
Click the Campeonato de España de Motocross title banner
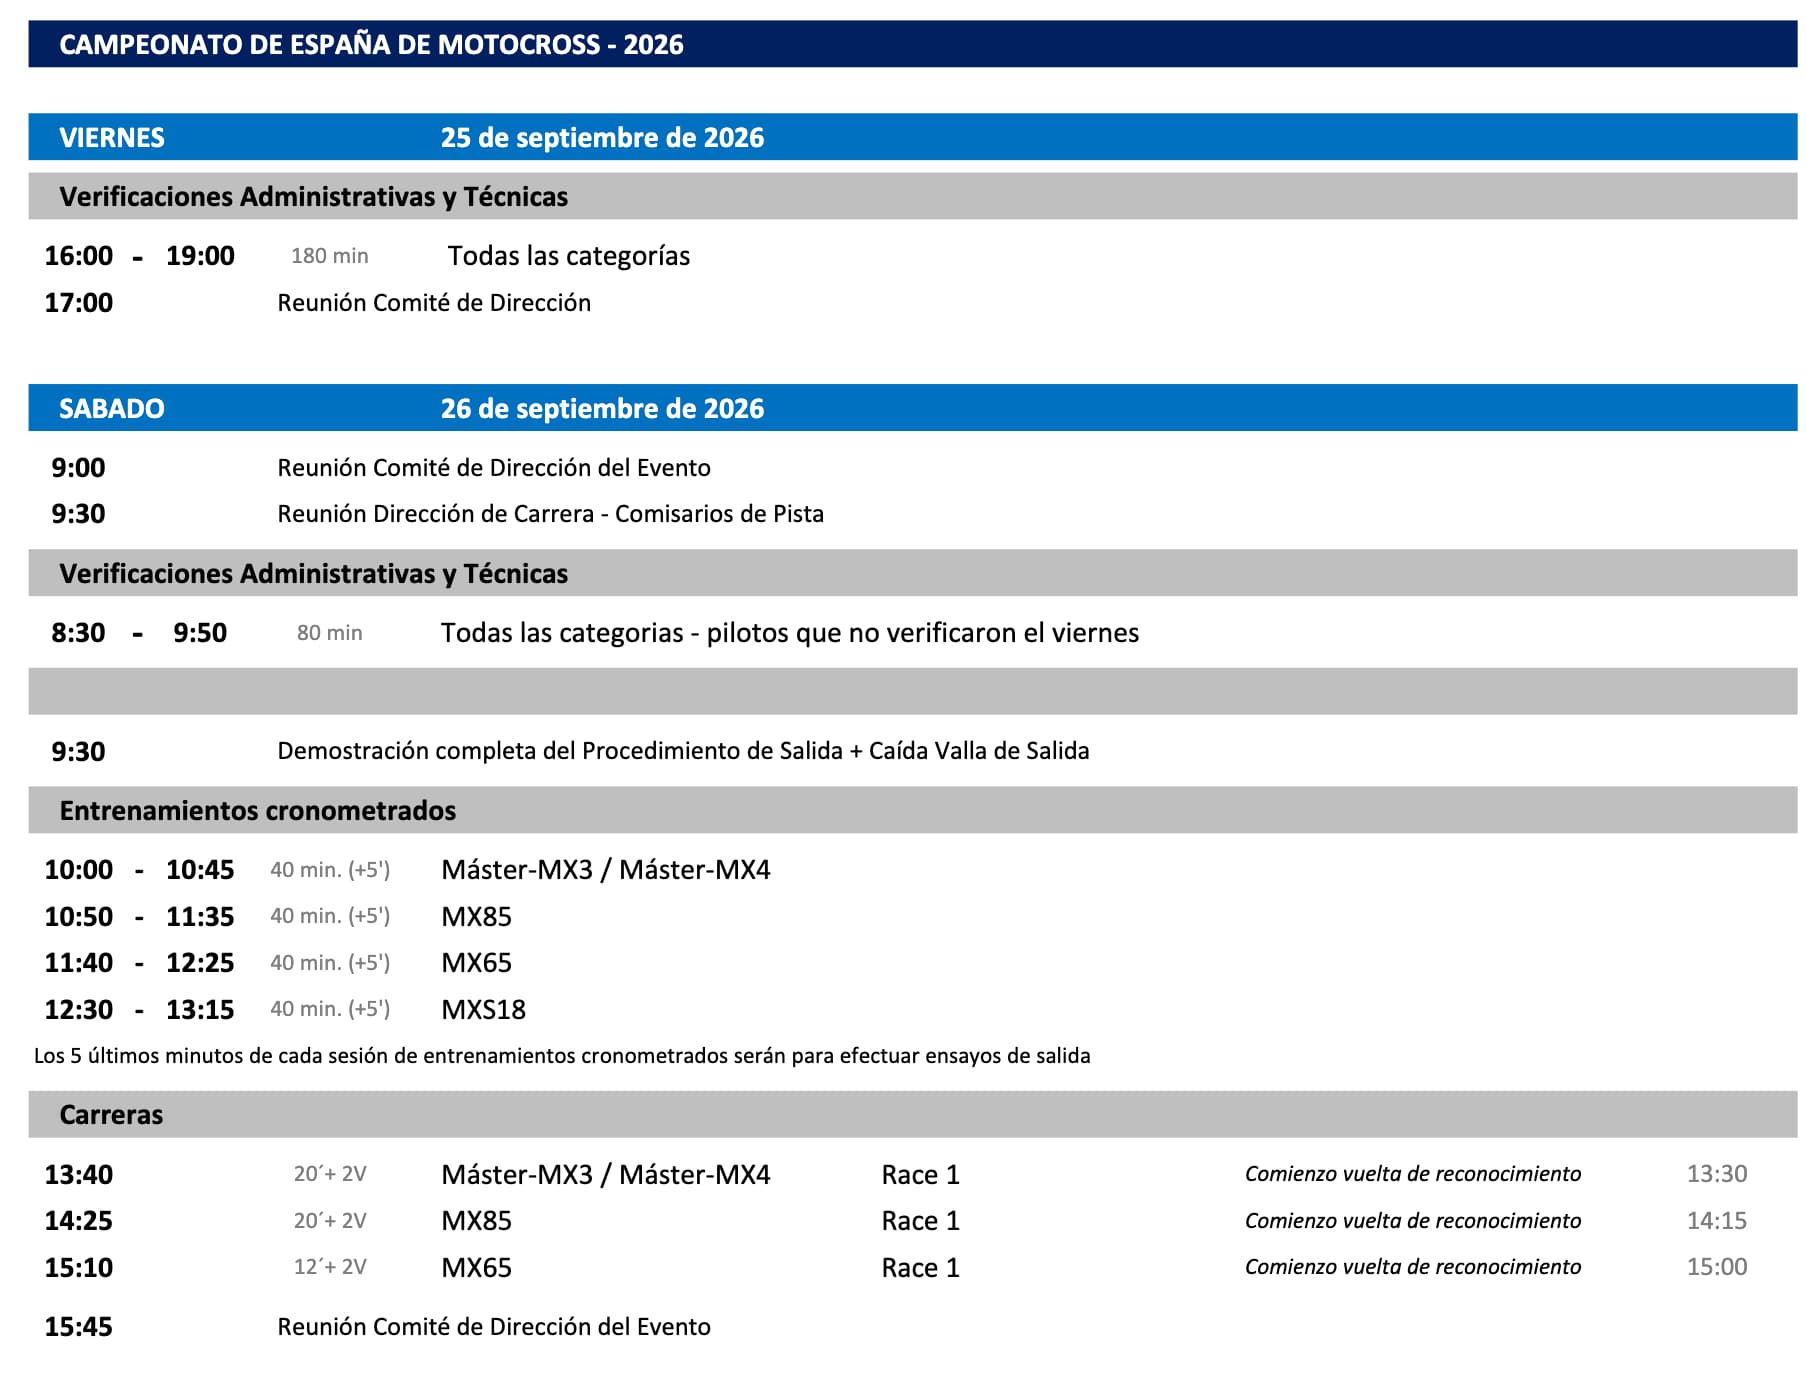(912, 44)
